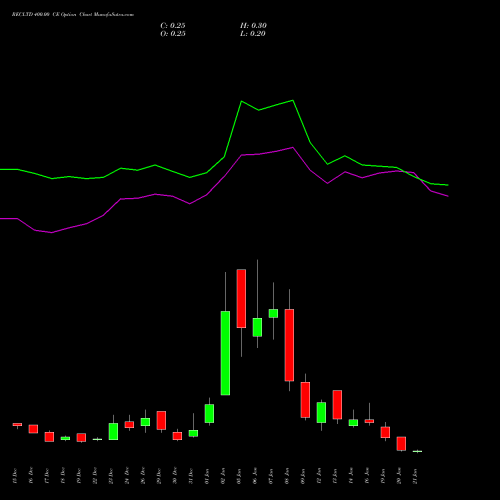Click the "31 Dec" date axis label
This screenshot has width=500, height=500.
point(191,476)
